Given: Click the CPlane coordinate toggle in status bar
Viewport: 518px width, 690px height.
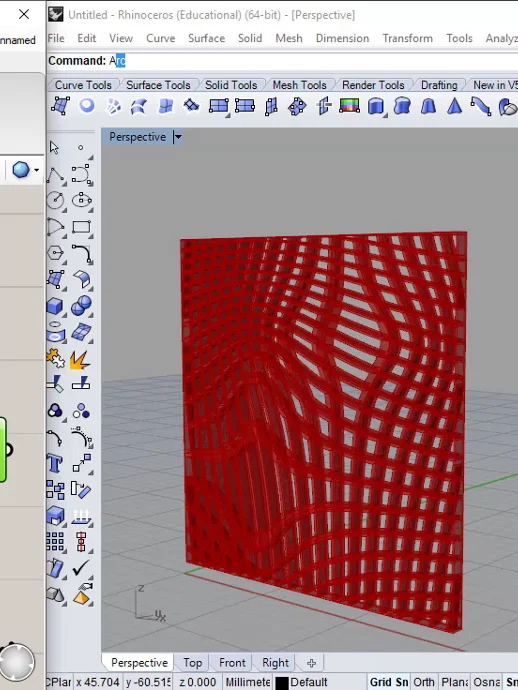Looking at the screenshot, I should click(59, 682).
